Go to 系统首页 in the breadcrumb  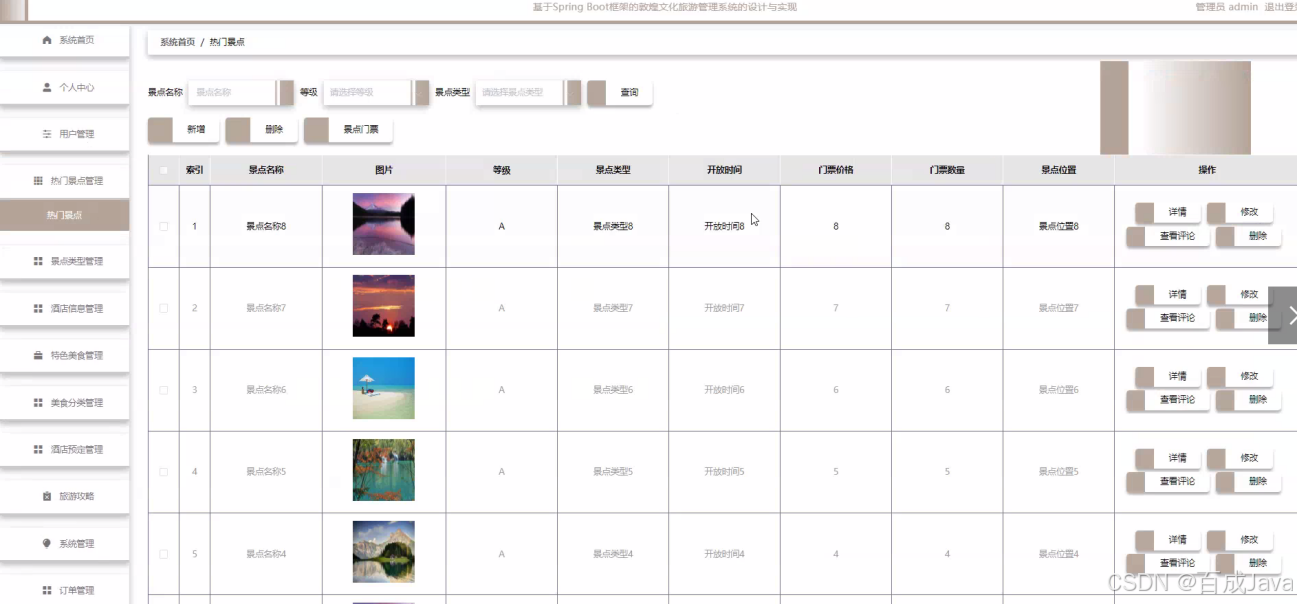click(x=177, y=42)
